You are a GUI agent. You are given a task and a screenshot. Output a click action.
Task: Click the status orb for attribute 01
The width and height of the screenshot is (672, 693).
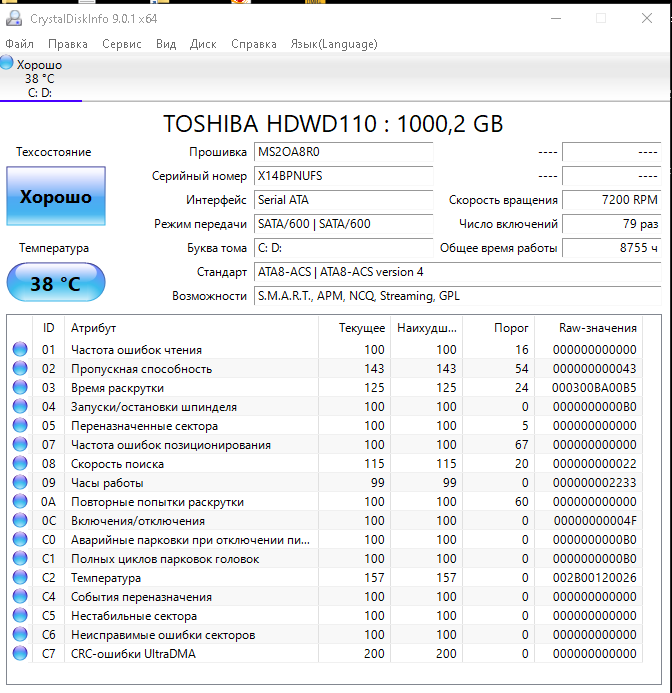[20, 349]
